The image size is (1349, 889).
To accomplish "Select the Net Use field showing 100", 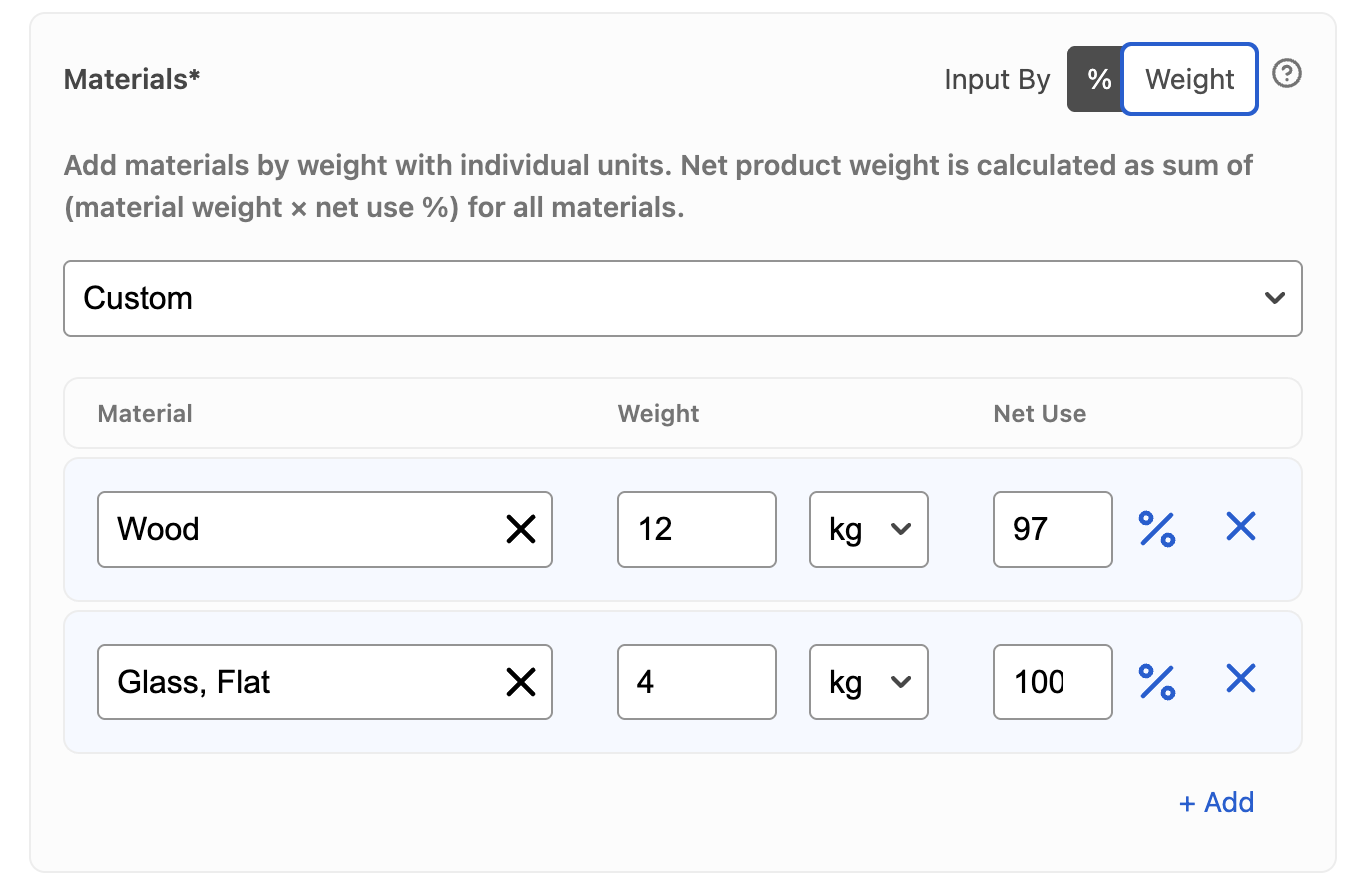I will [x=1053, y=682].
